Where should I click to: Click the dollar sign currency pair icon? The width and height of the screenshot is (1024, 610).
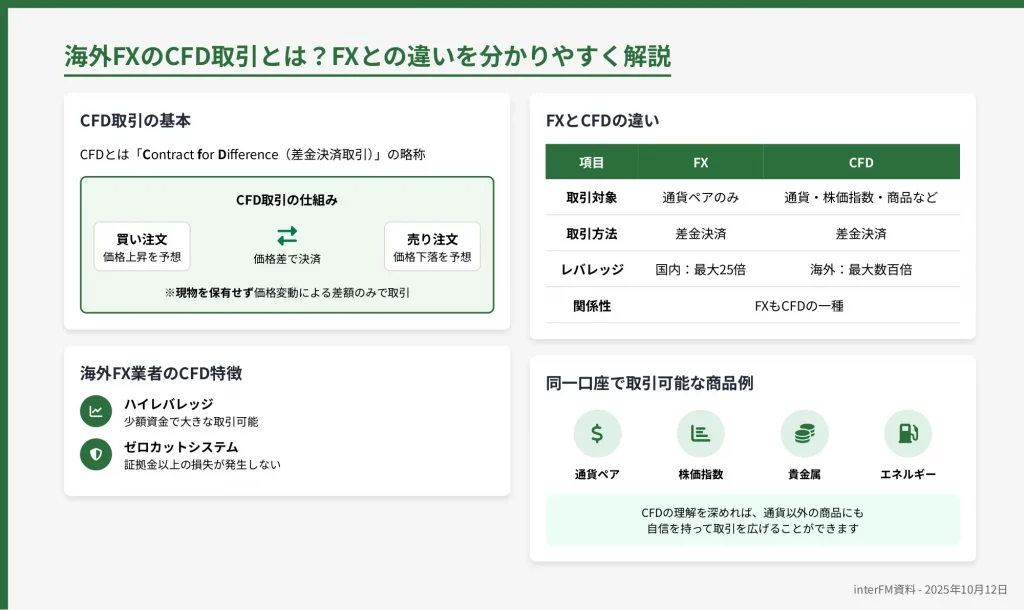pos(597,433)
